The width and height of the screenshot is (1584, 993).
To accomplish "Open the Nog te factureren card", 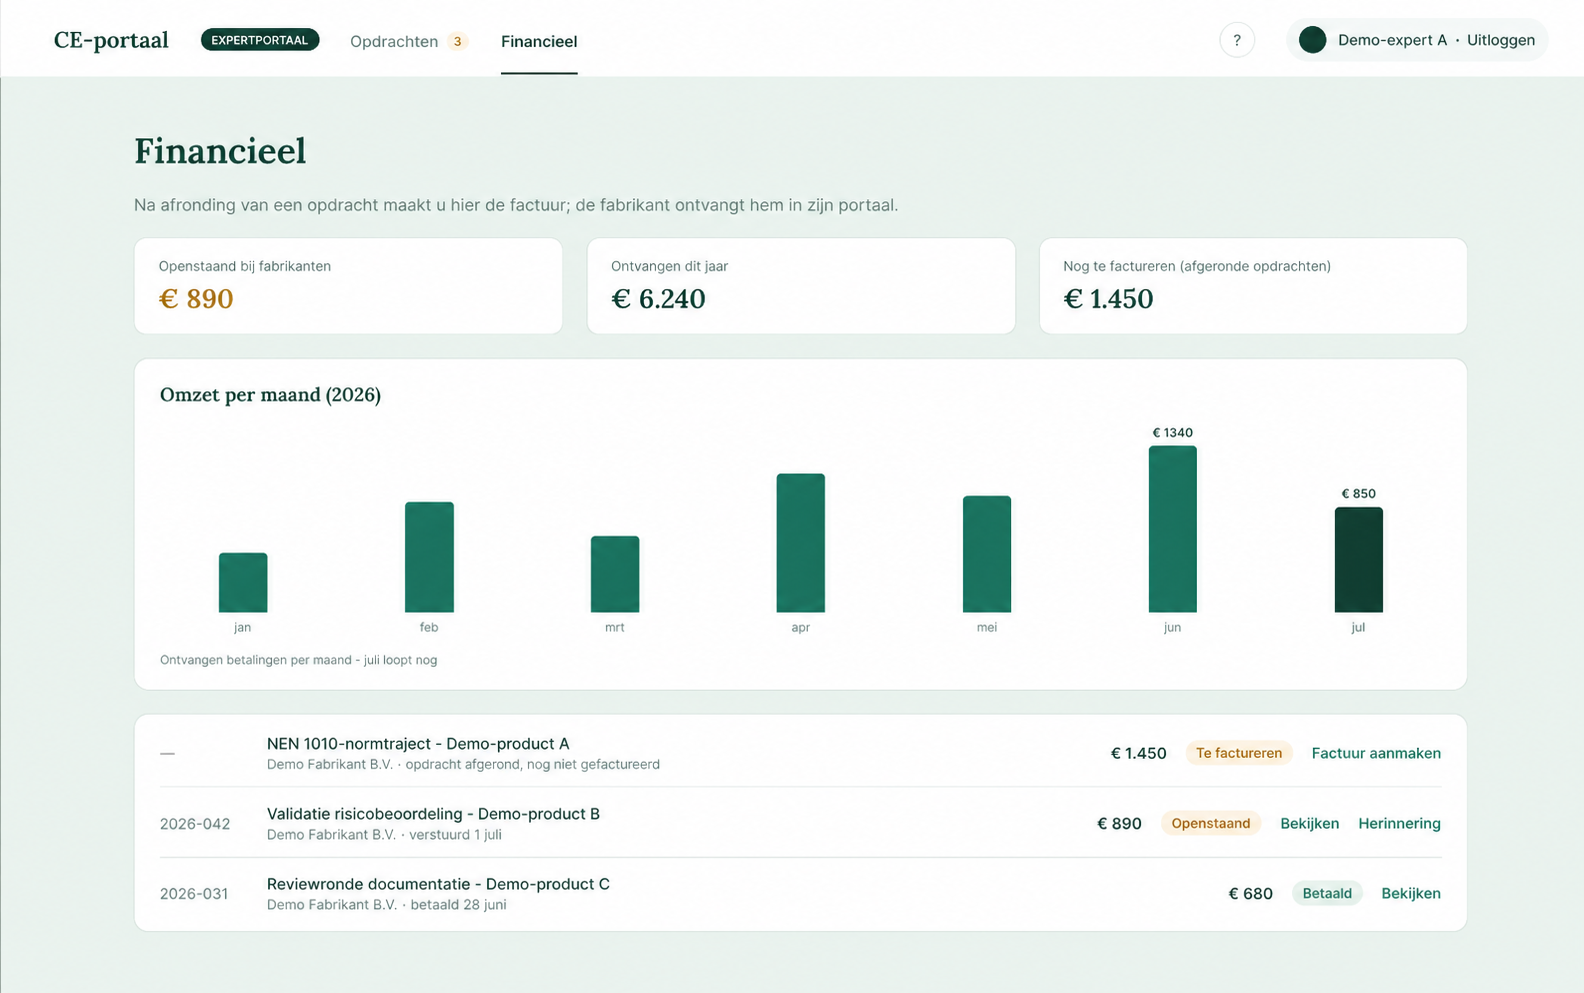I will tap(1253, 285).
